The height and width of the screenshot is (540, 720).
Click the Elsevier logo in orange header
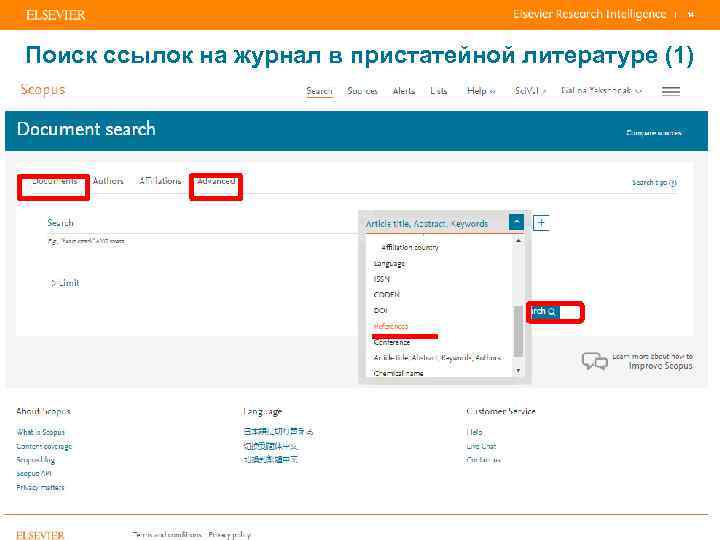point(56,15)
